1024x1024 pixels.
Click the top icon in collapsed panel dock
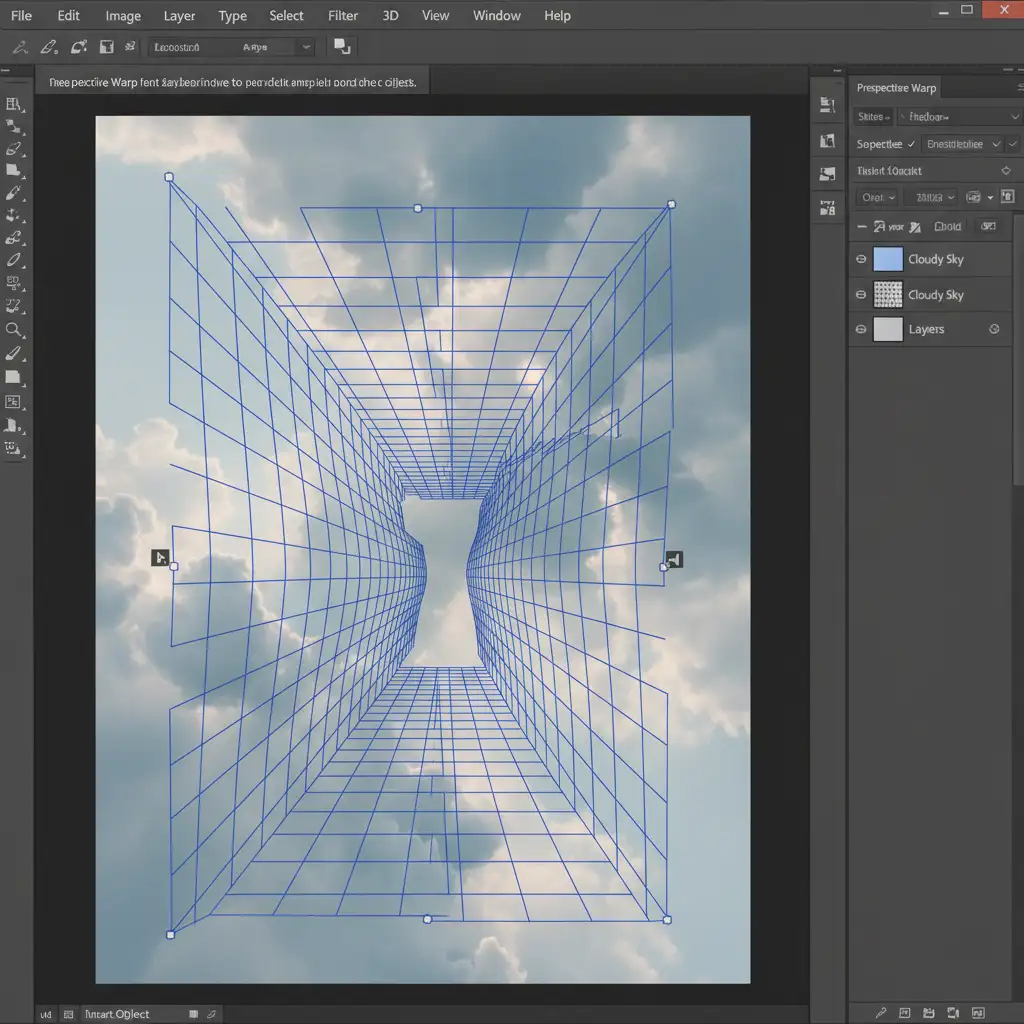[827, 105]
